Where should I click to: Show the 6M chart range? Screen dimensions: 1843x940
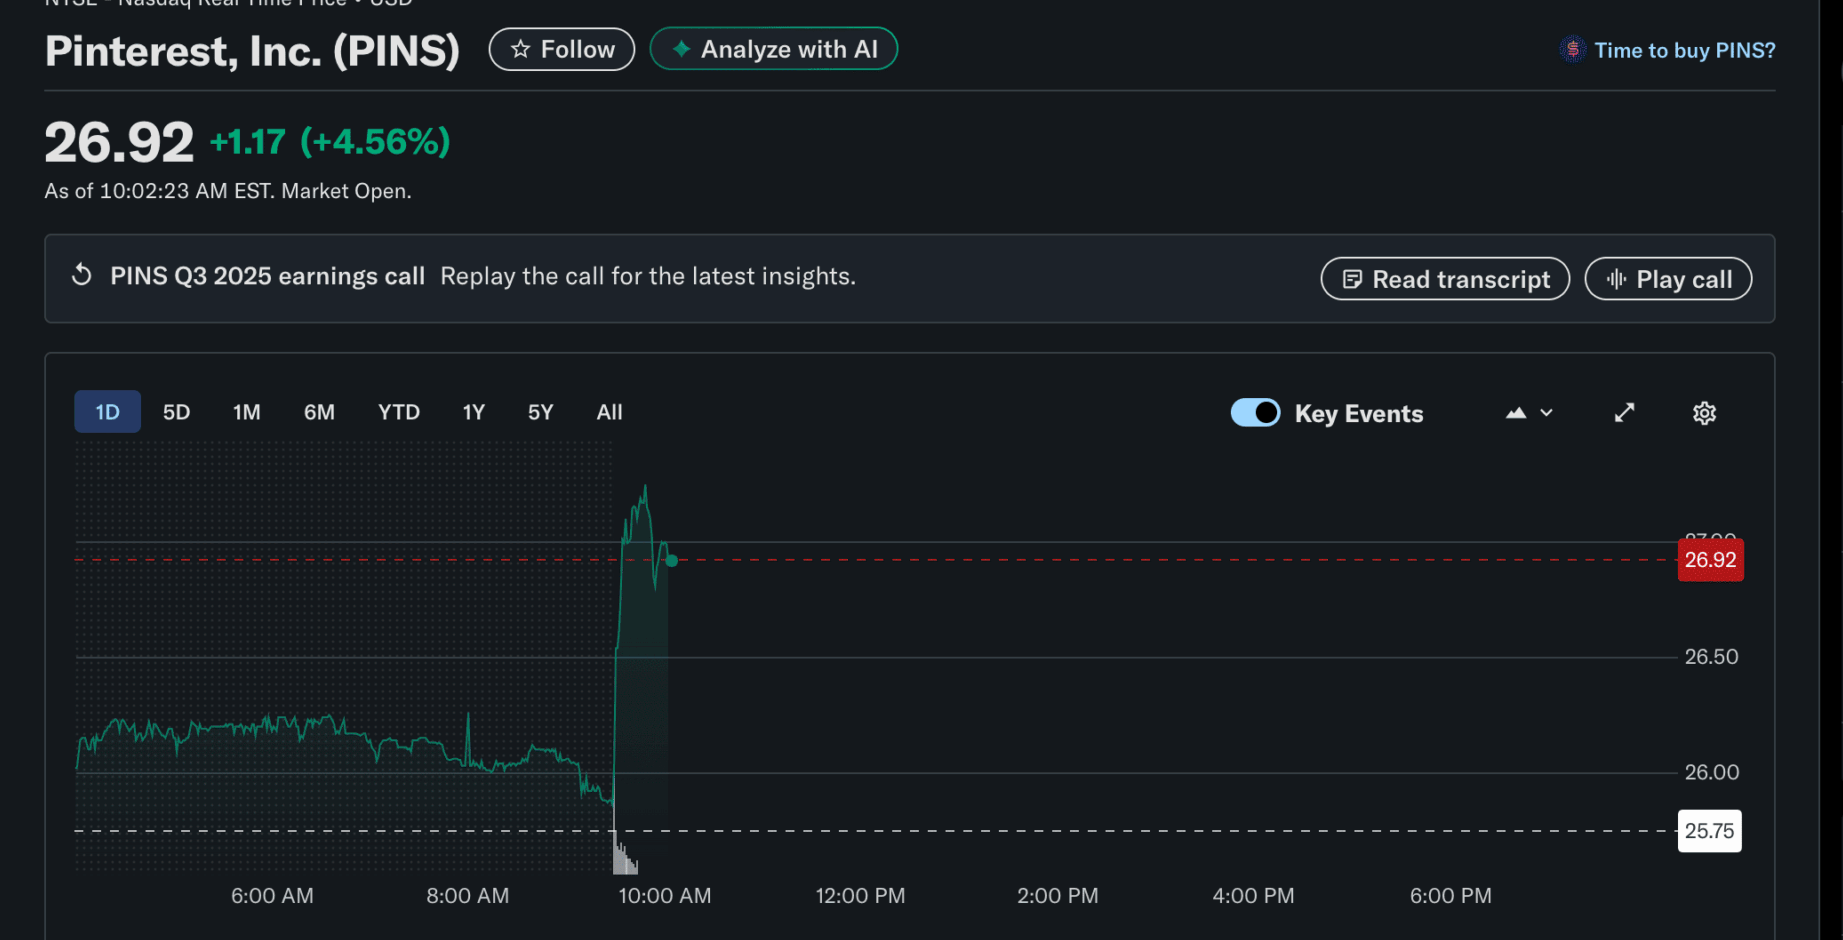[319, 412]
